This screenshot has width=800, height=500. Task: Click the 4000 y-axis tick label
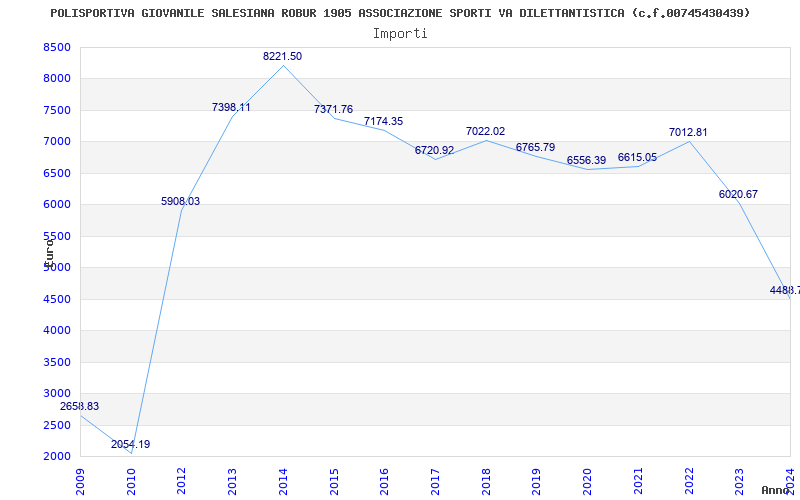point(56,331)
